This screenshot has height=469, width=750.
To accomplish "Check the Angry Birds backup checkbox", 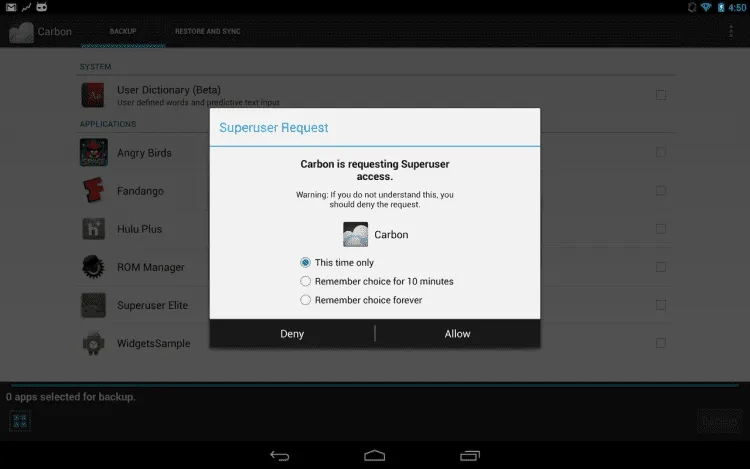I will click(x=661, y=153).
